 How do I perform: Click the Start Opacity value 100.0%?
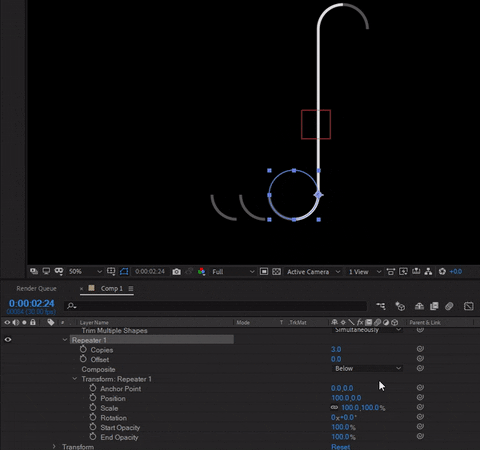click(x=343, y=427)
